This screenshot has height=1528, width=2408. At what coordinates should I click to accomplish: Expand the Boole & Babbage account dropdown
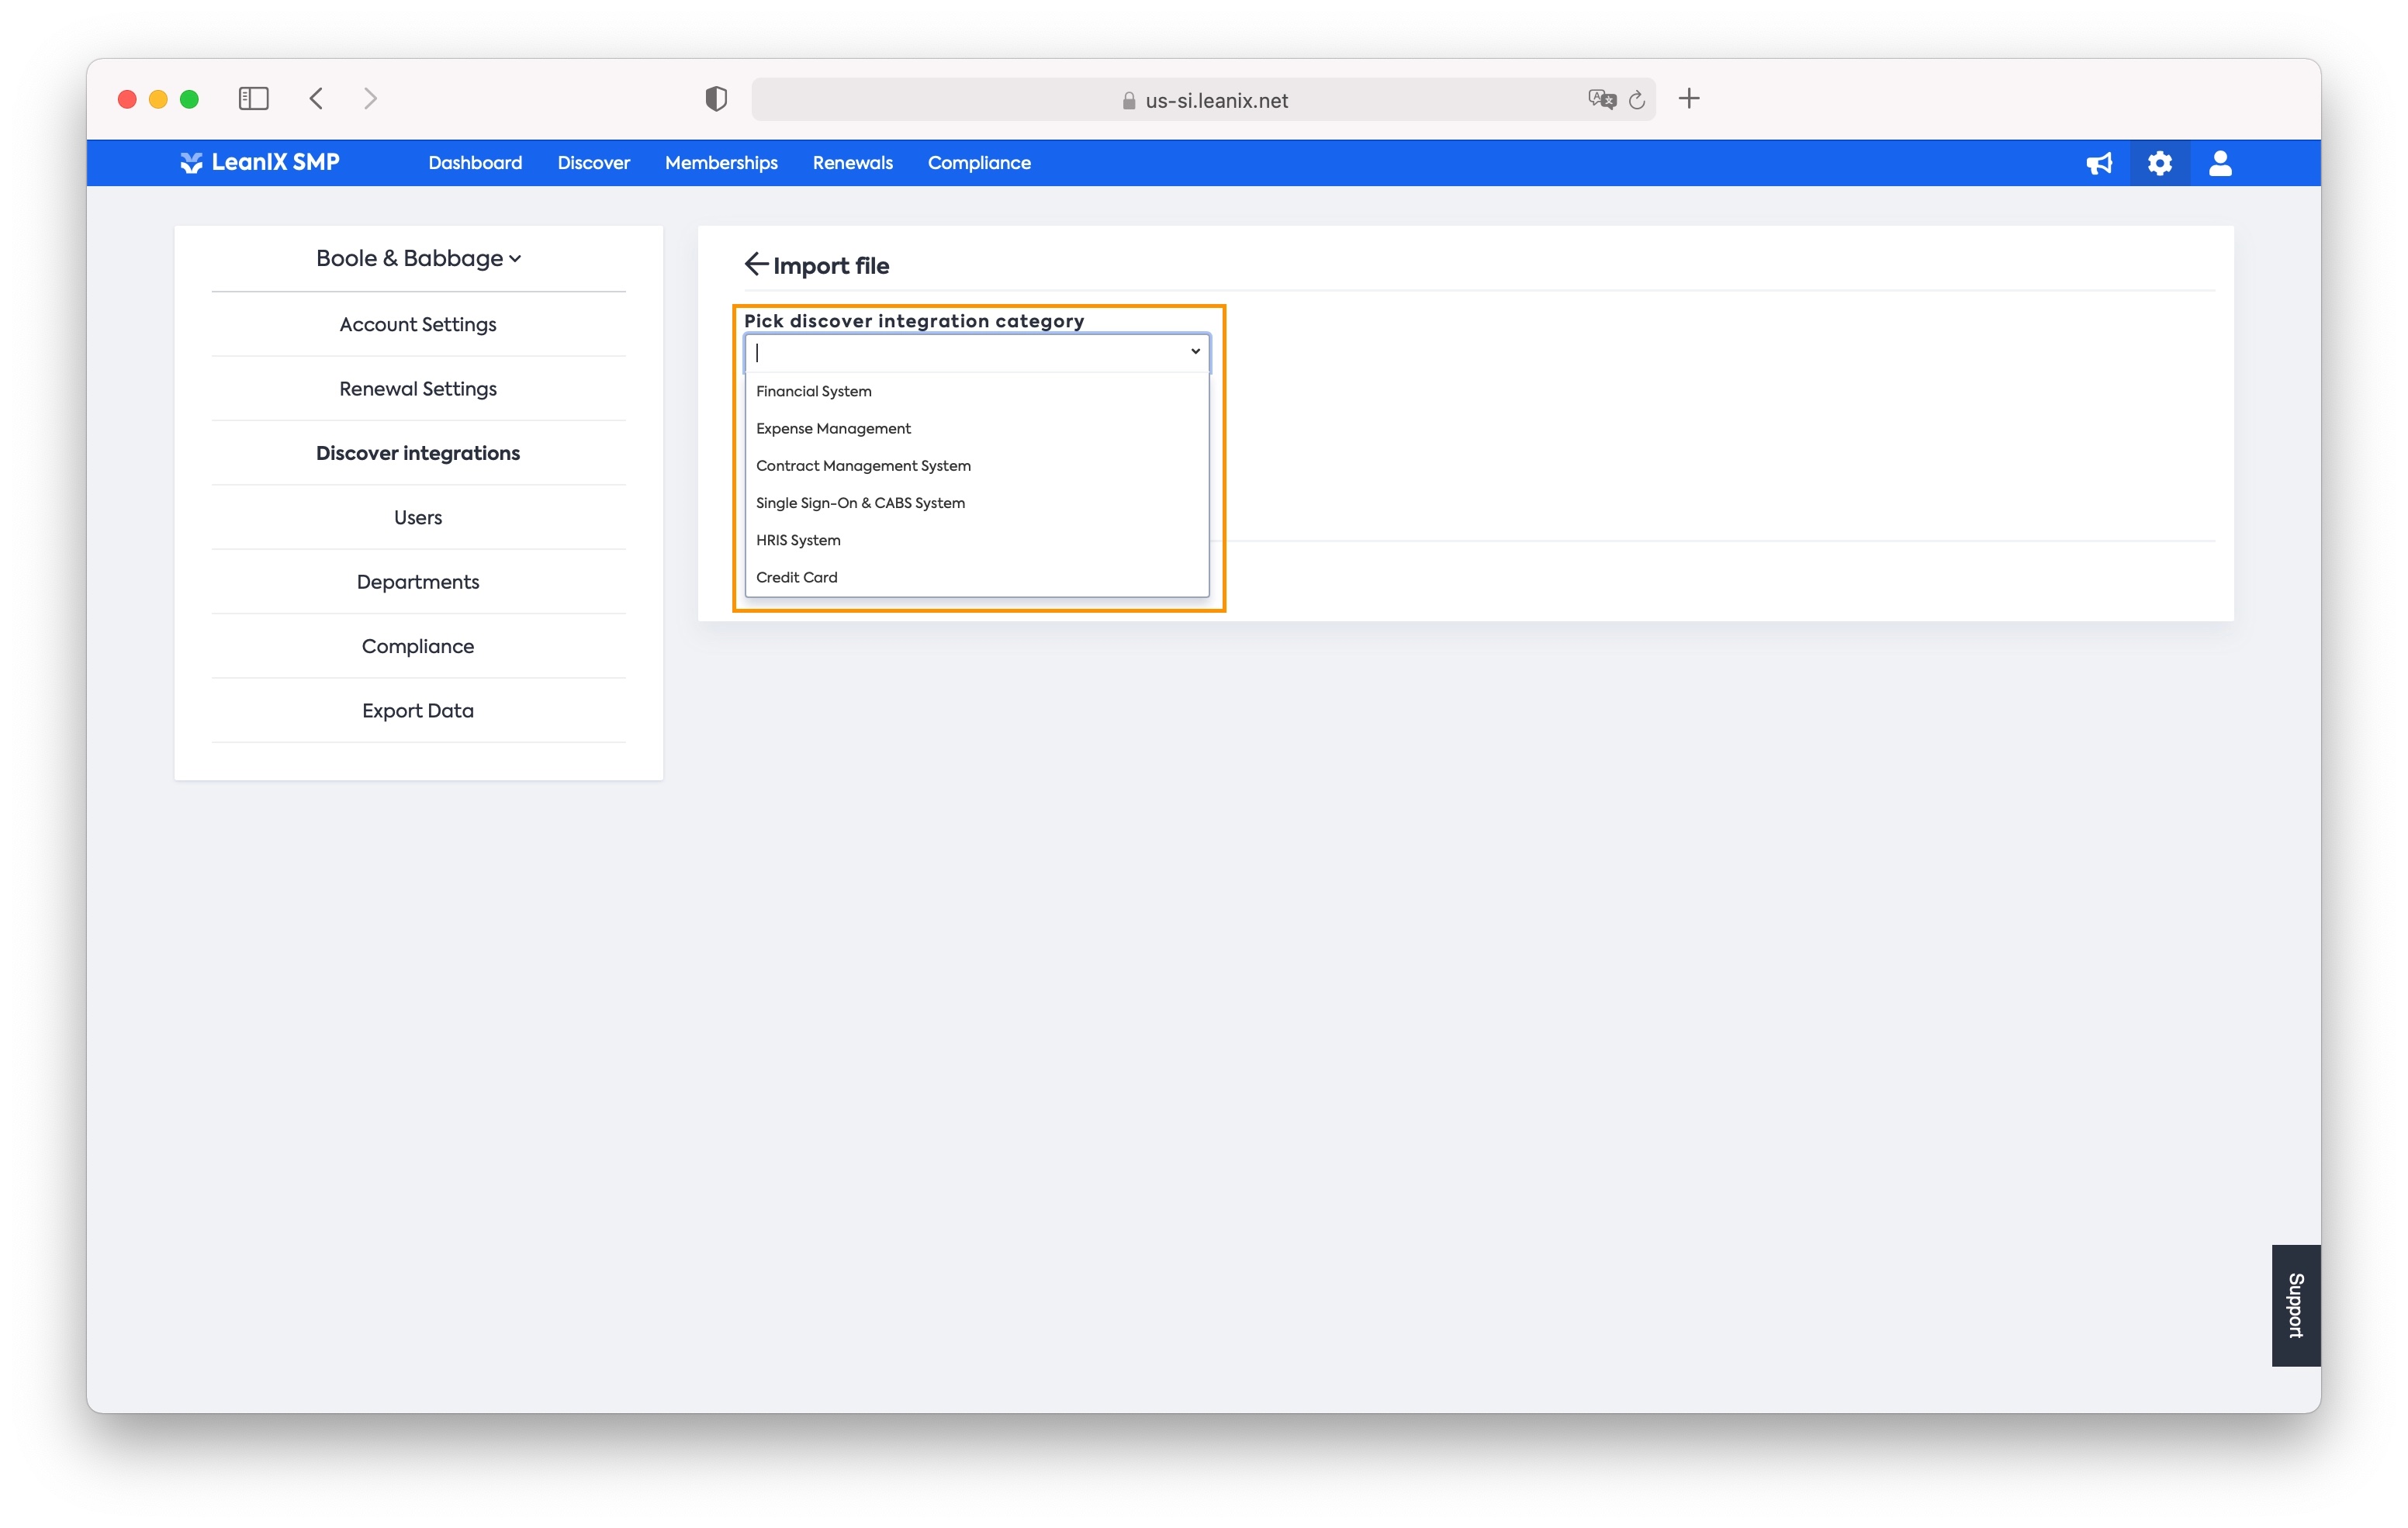click(x=418, y=258)
